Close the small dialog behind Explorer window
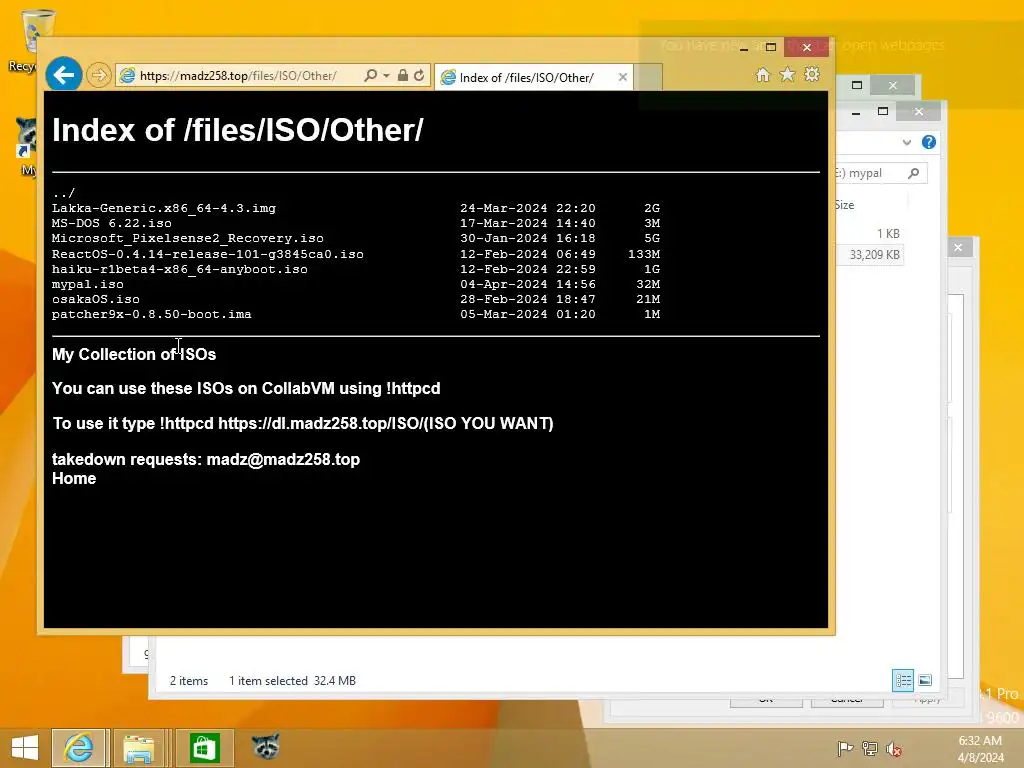Image resolution: width=1024 pixels, height=768 pixels. 958,248
